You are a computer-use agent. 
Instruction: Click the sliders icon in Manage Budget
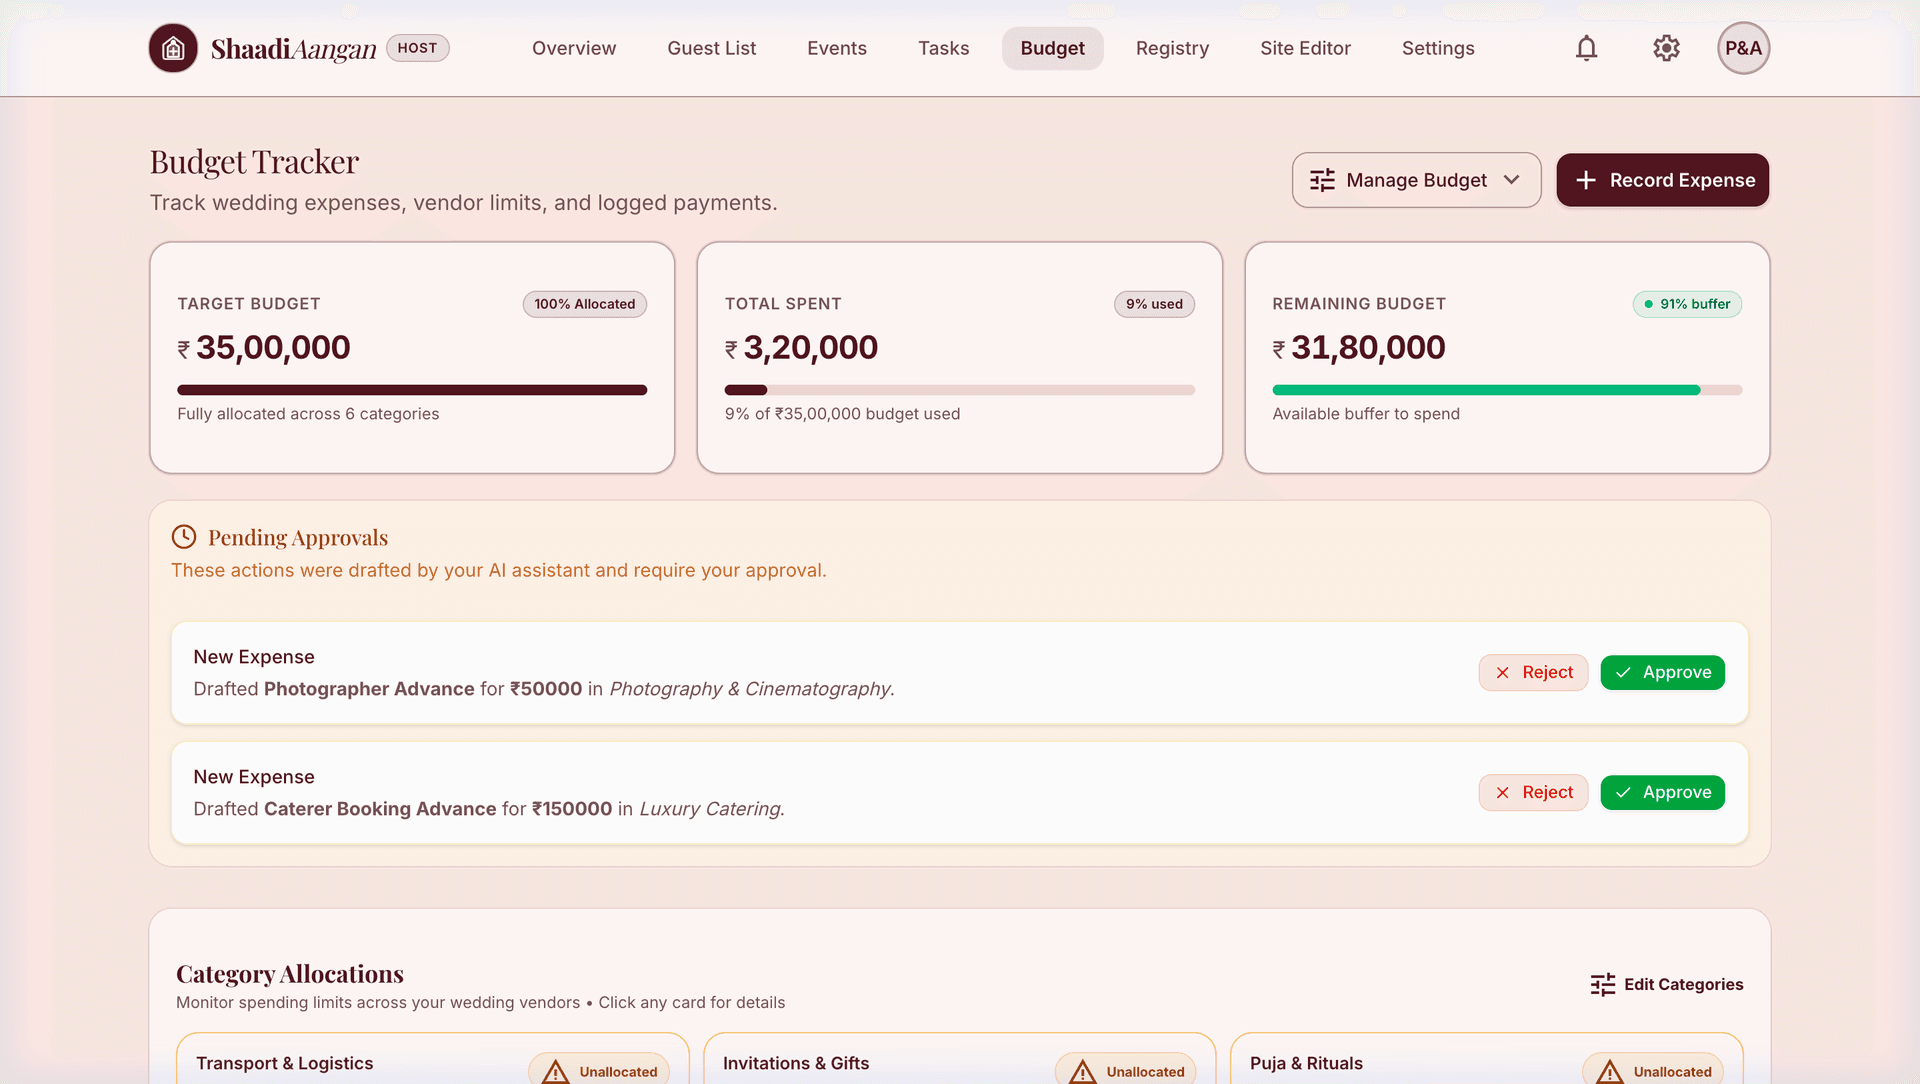[x=1322, y=180]
